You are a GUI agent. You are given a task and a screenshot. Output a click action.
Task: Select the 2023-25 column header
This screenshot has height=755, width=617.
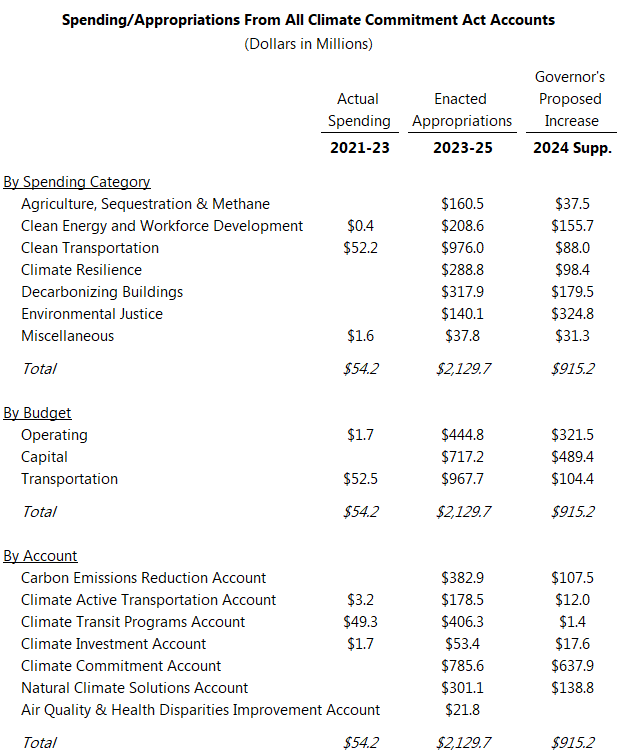(461, 148)
